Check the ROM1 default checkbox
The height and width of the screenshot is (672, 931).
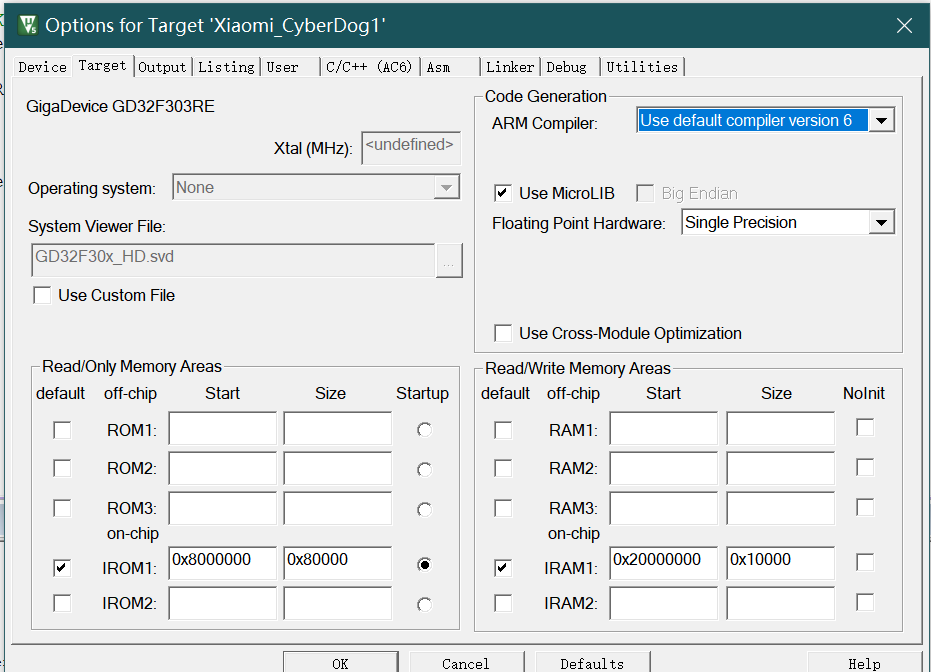pyautogui.click(x=62, y=430)
